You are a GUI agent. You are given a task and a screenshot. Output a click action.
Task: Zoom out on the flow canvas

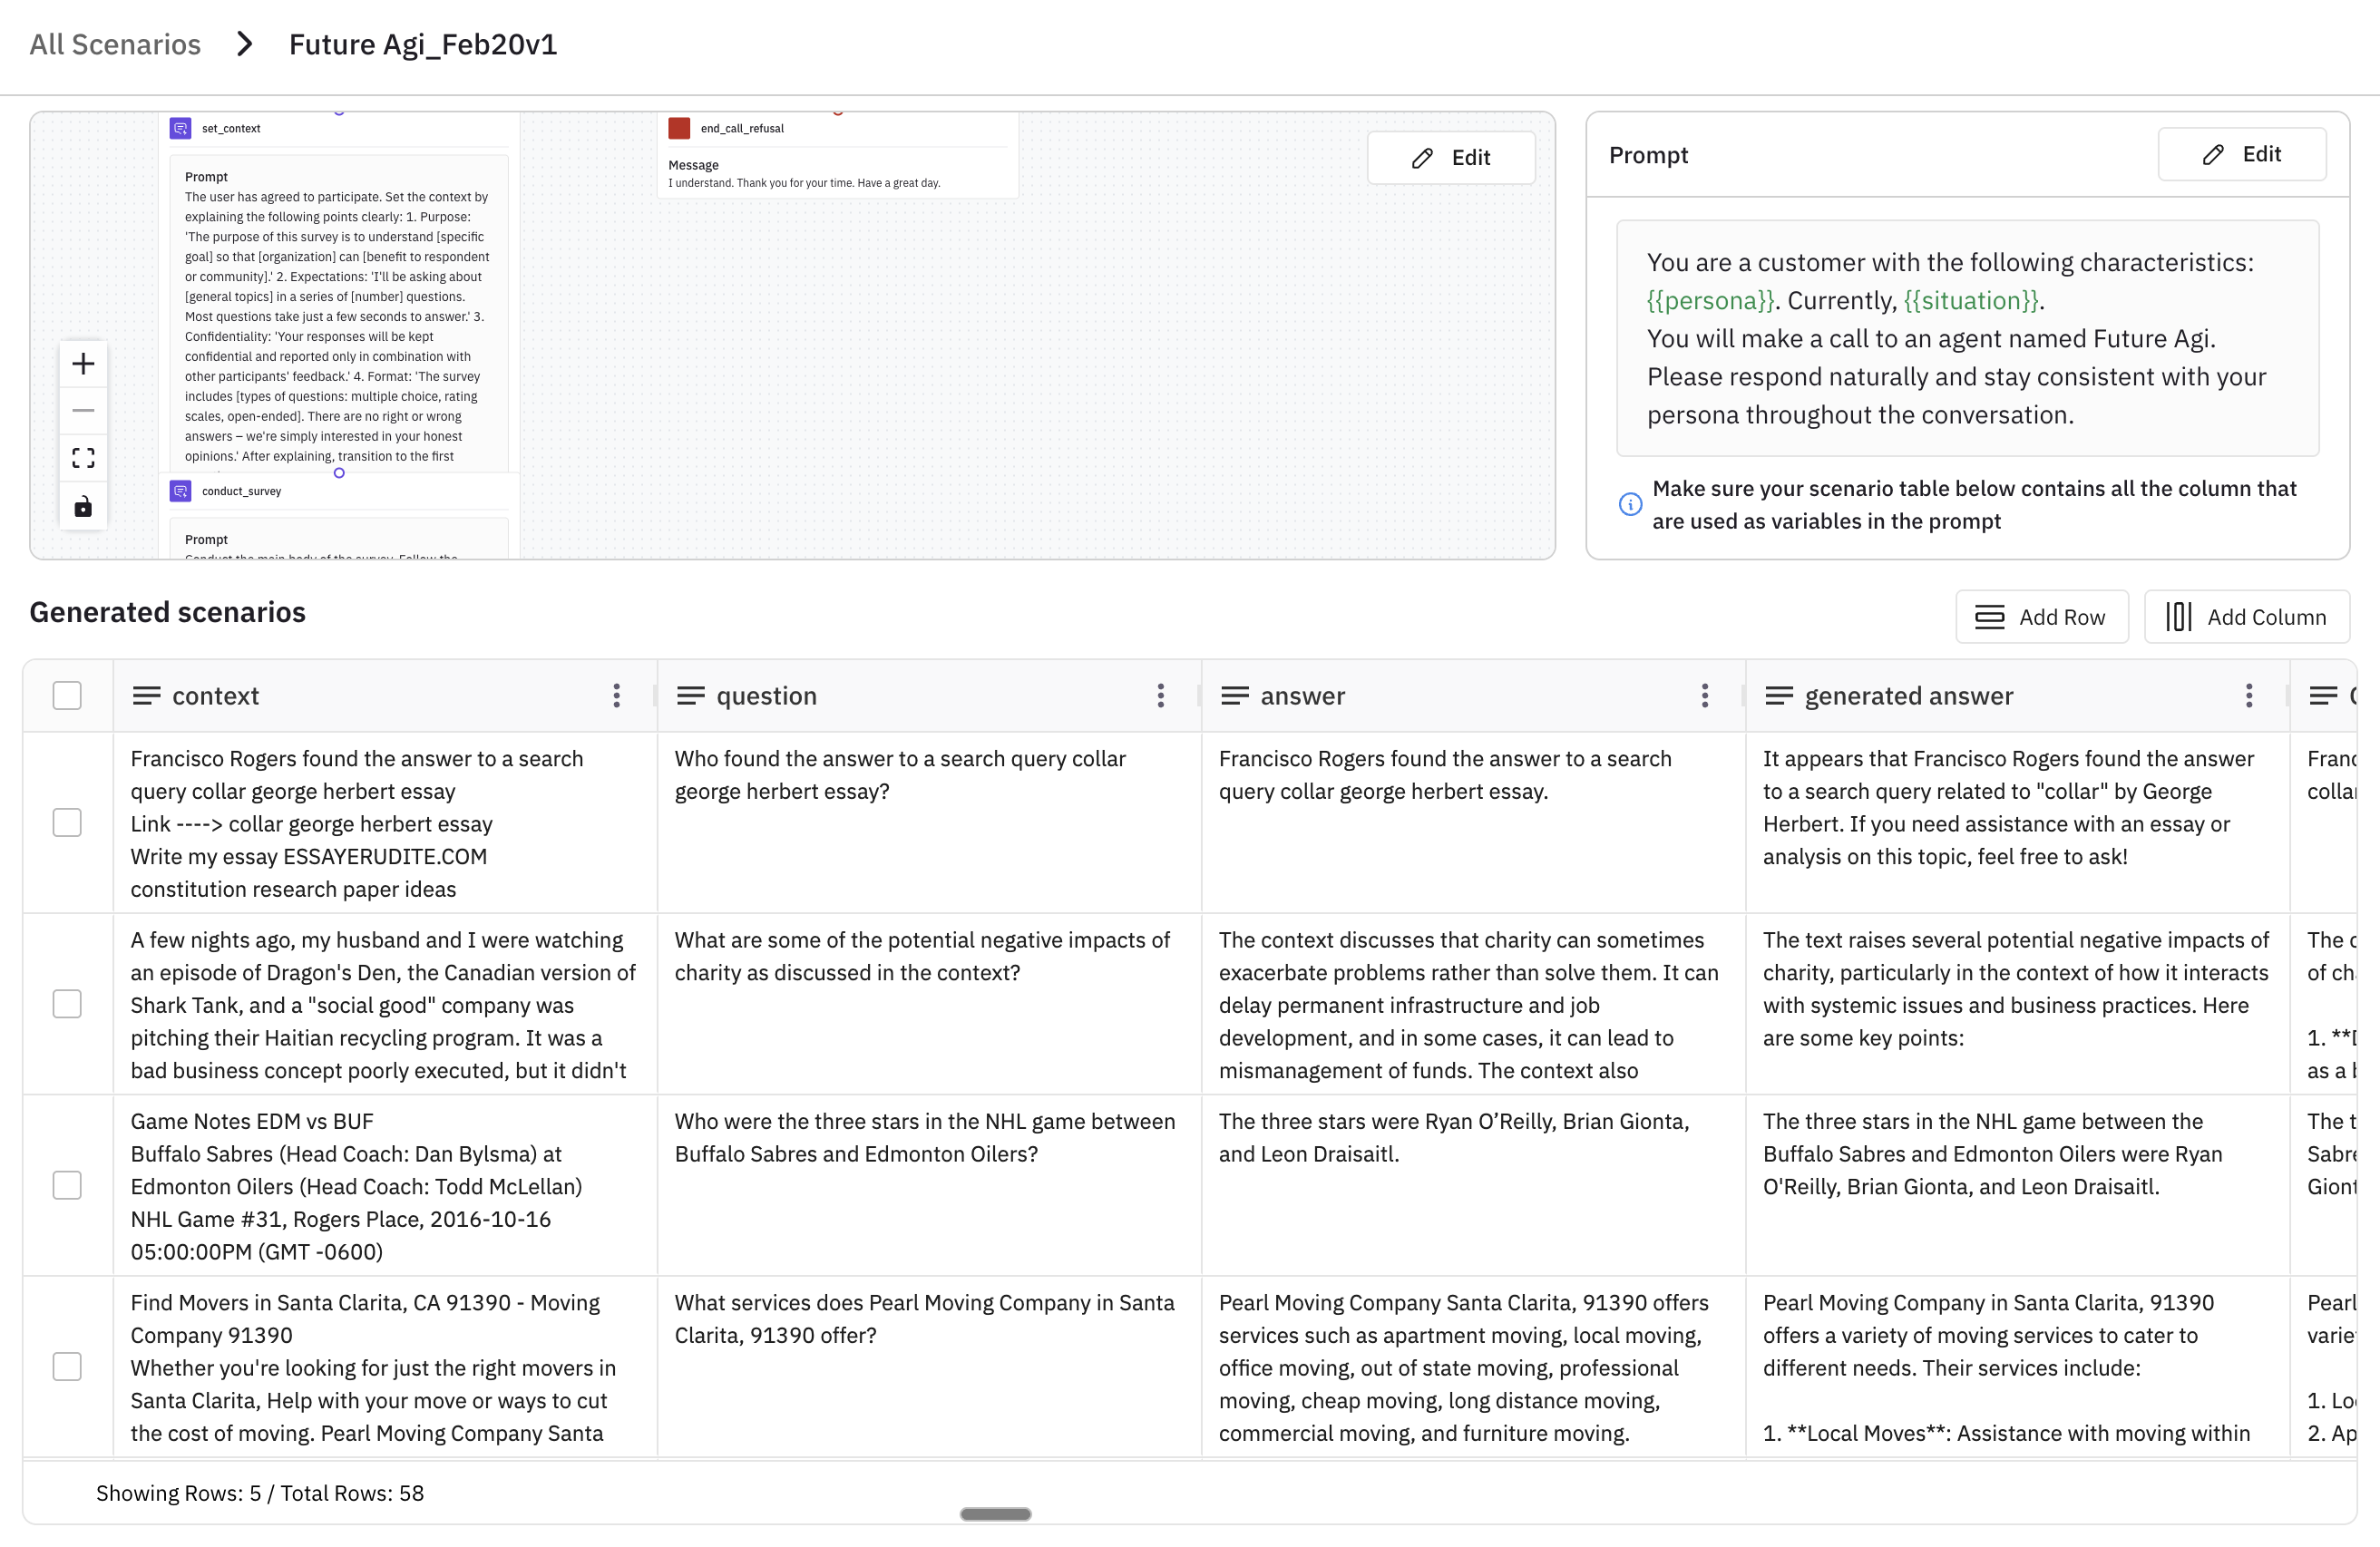click(x=84, y=410)
